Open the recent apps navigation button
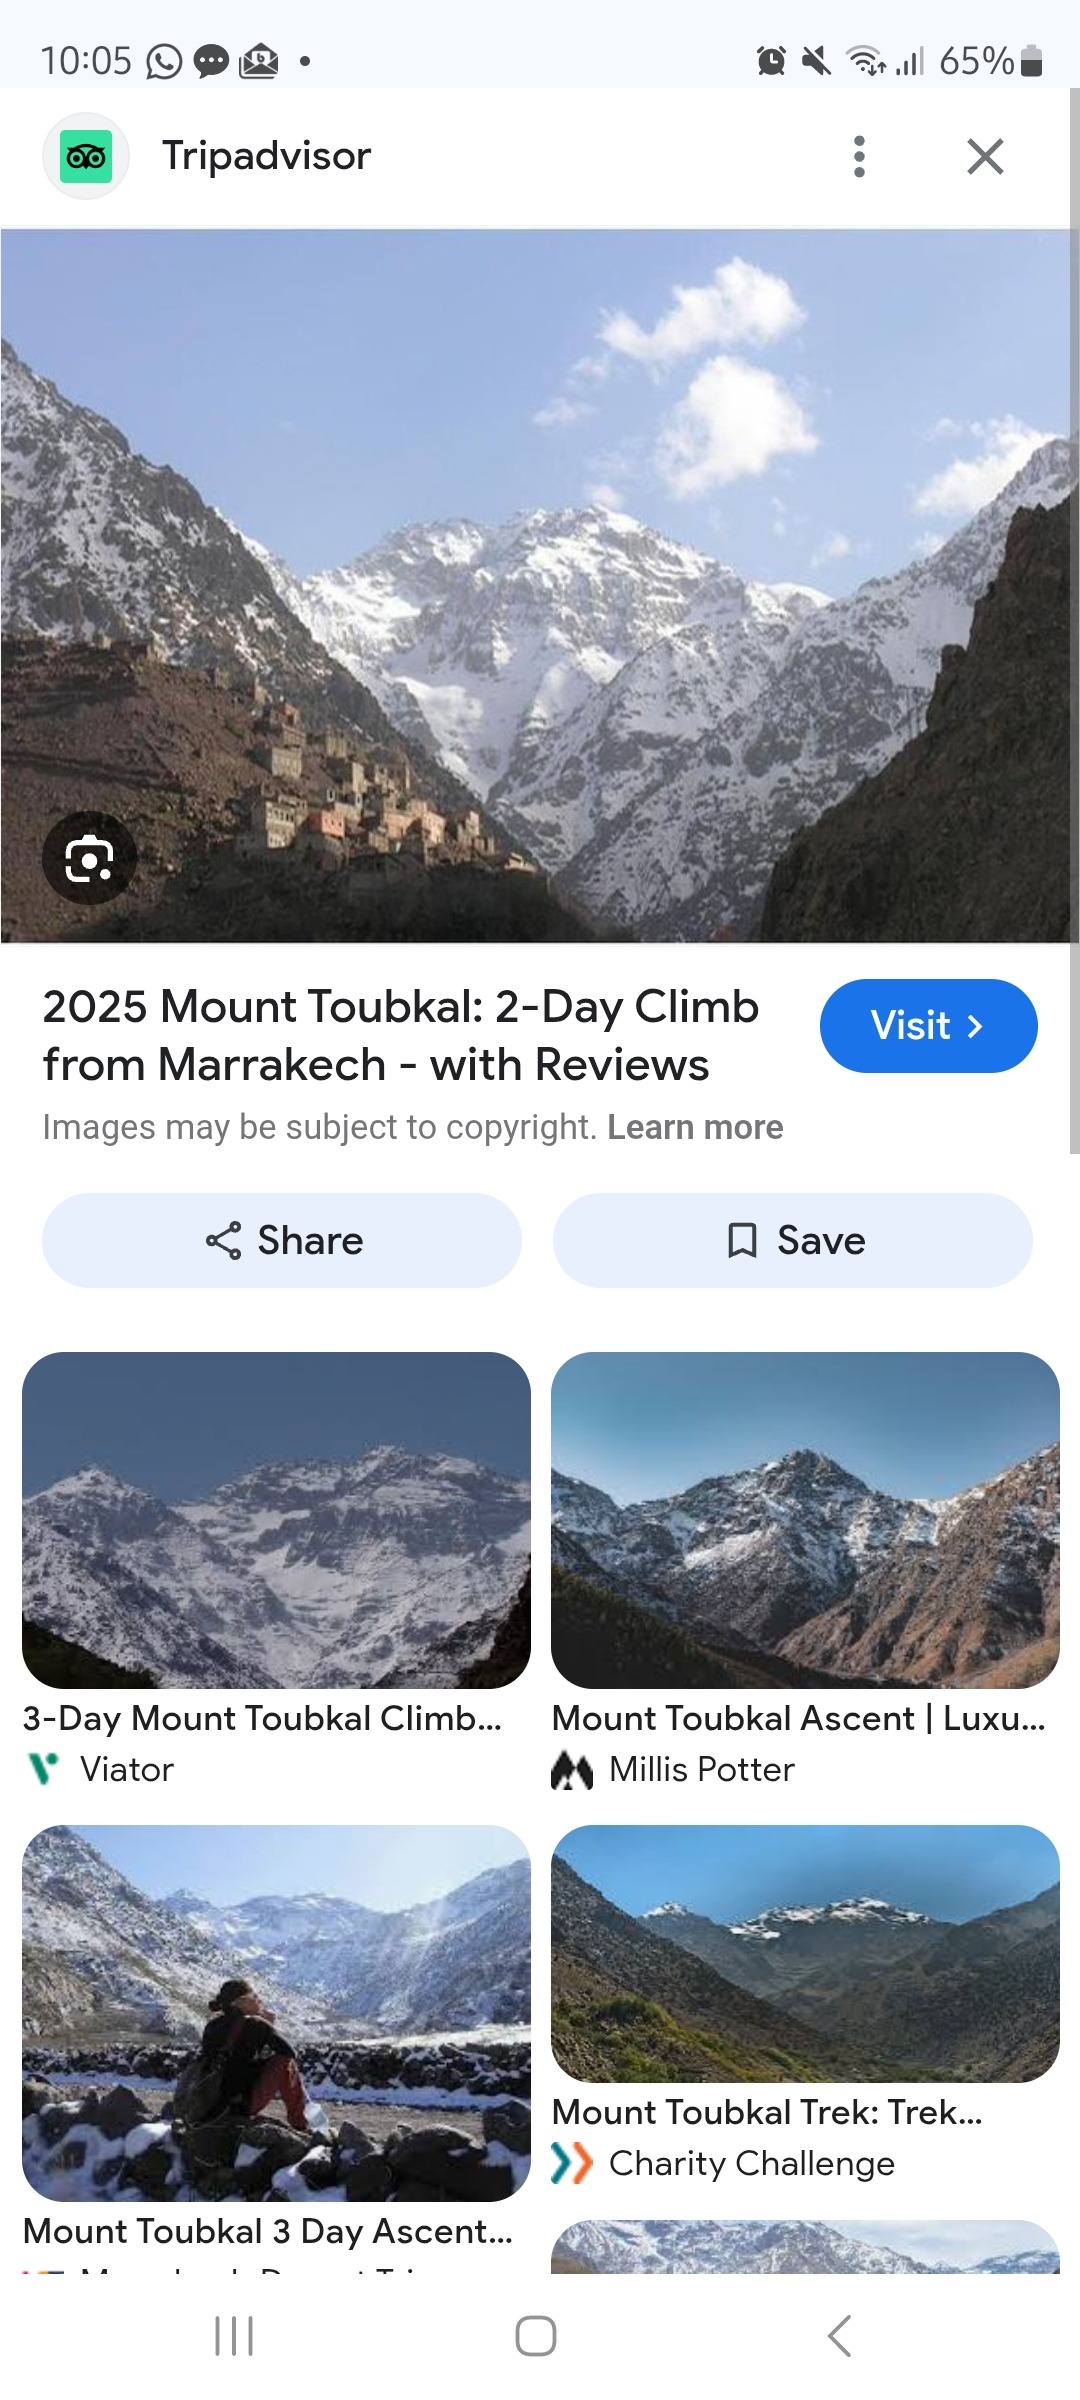 (x=234, y=2336)
